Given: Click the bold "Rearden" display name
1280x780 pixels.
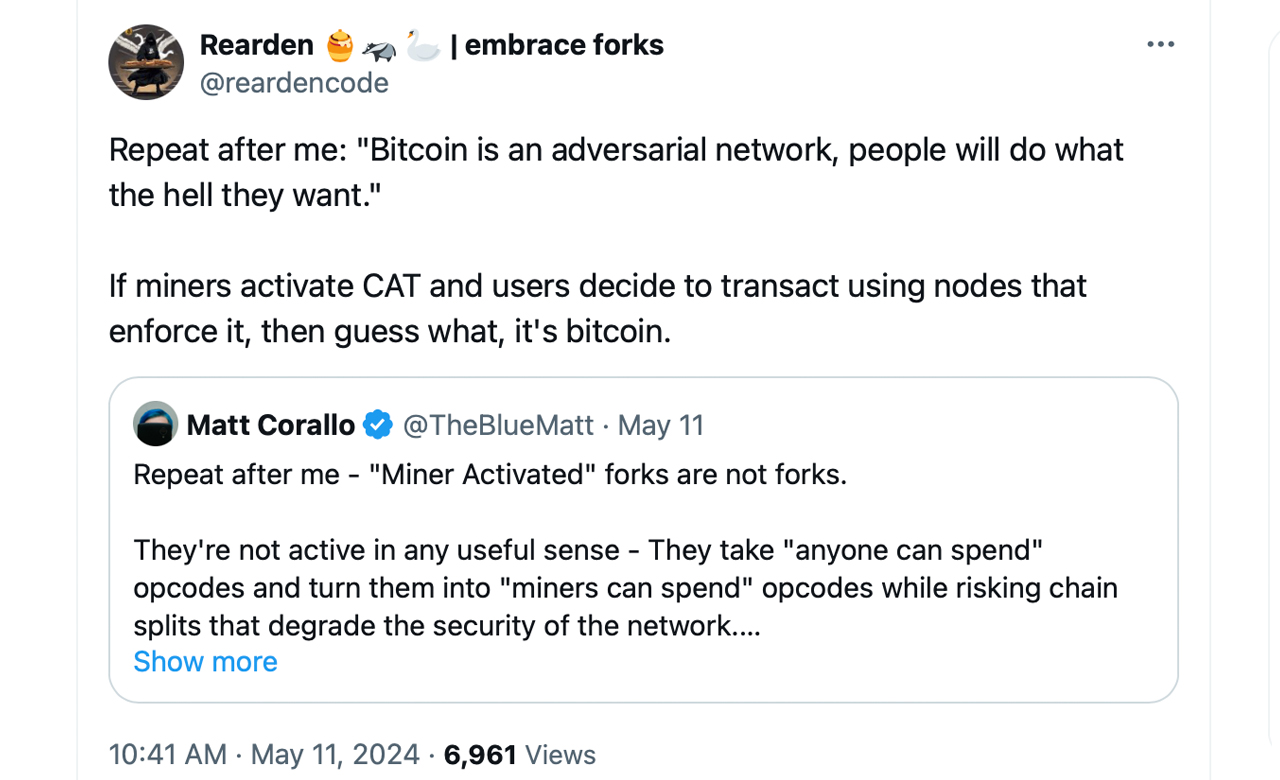Looking at the screenshot, I should click(256, 45).
